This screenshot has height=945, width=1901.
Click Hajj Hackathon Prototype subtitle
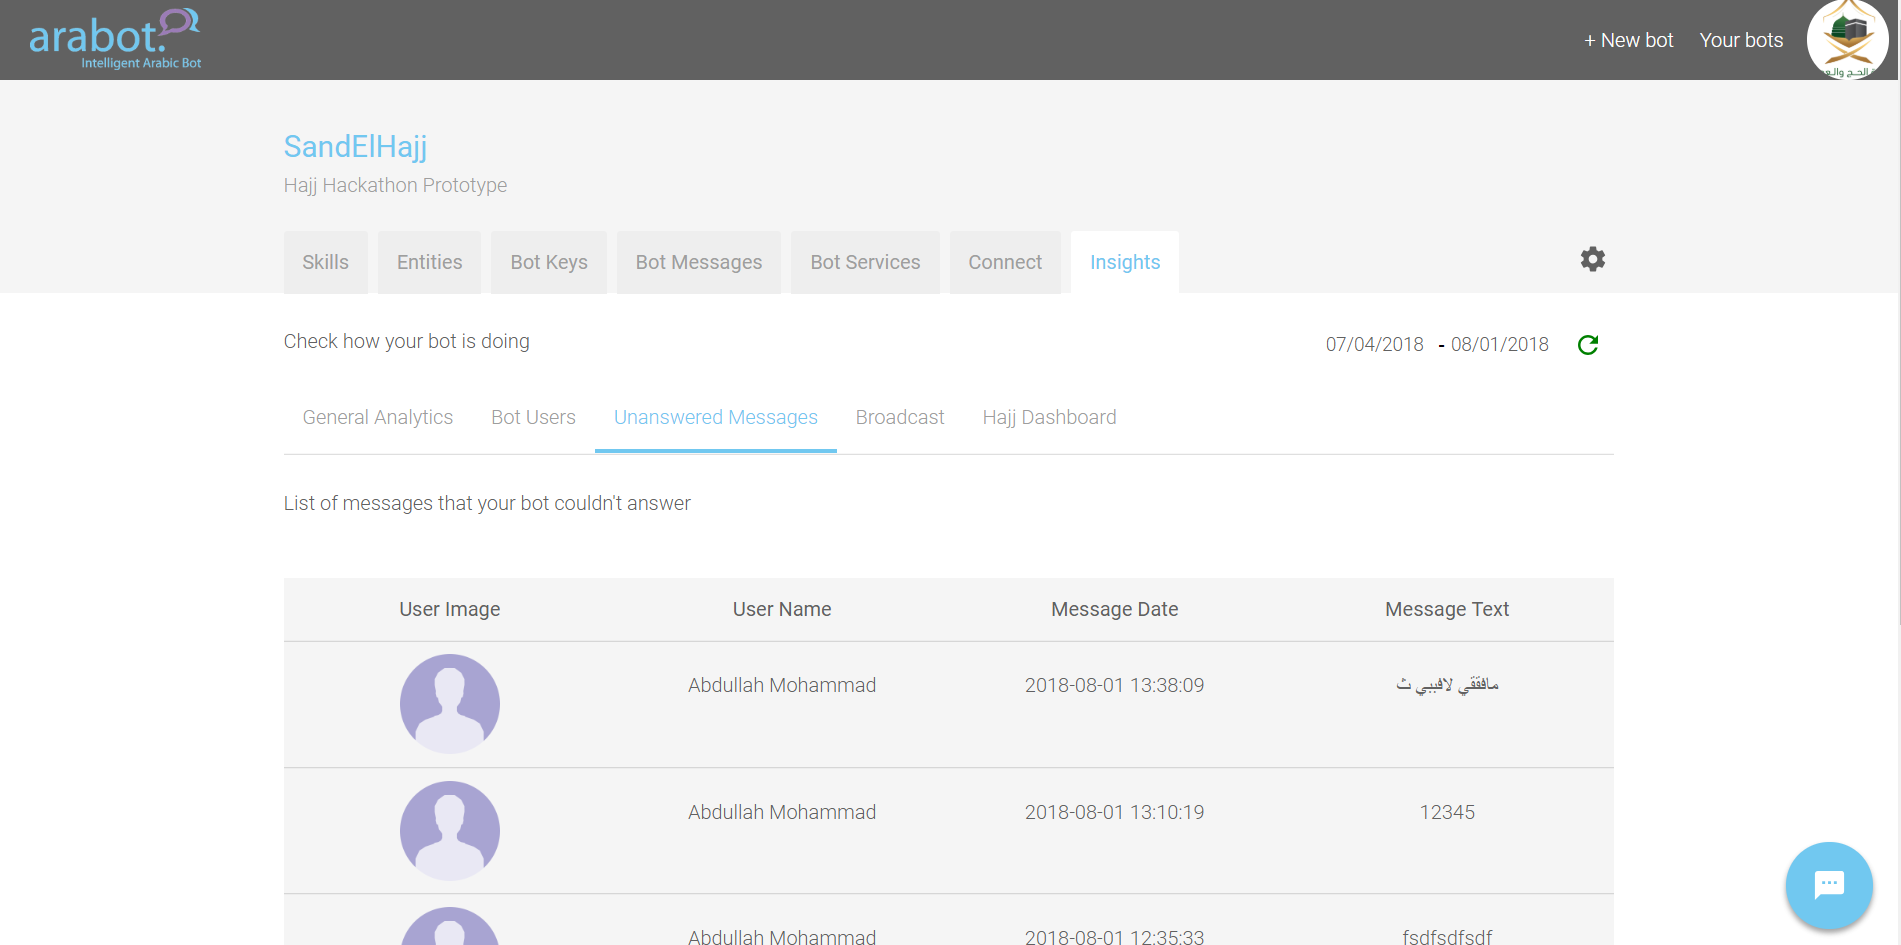[395, 185]
